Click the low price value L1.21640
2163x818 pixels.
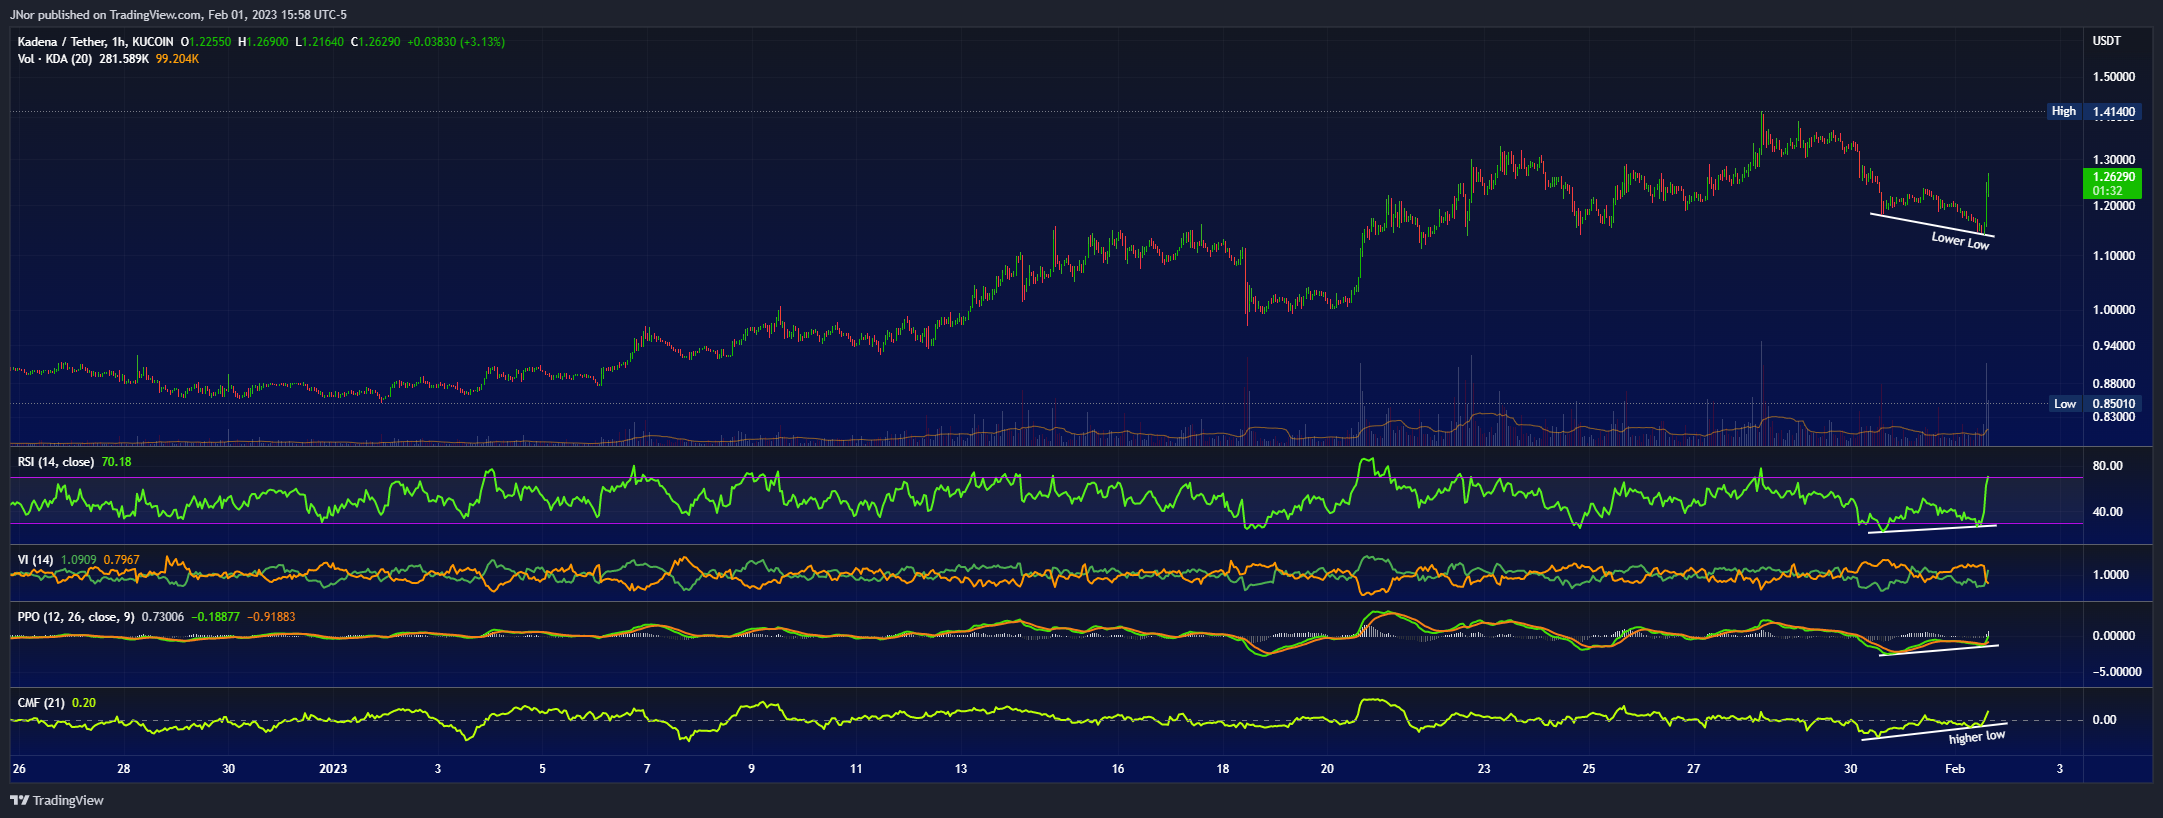(319, 42)
